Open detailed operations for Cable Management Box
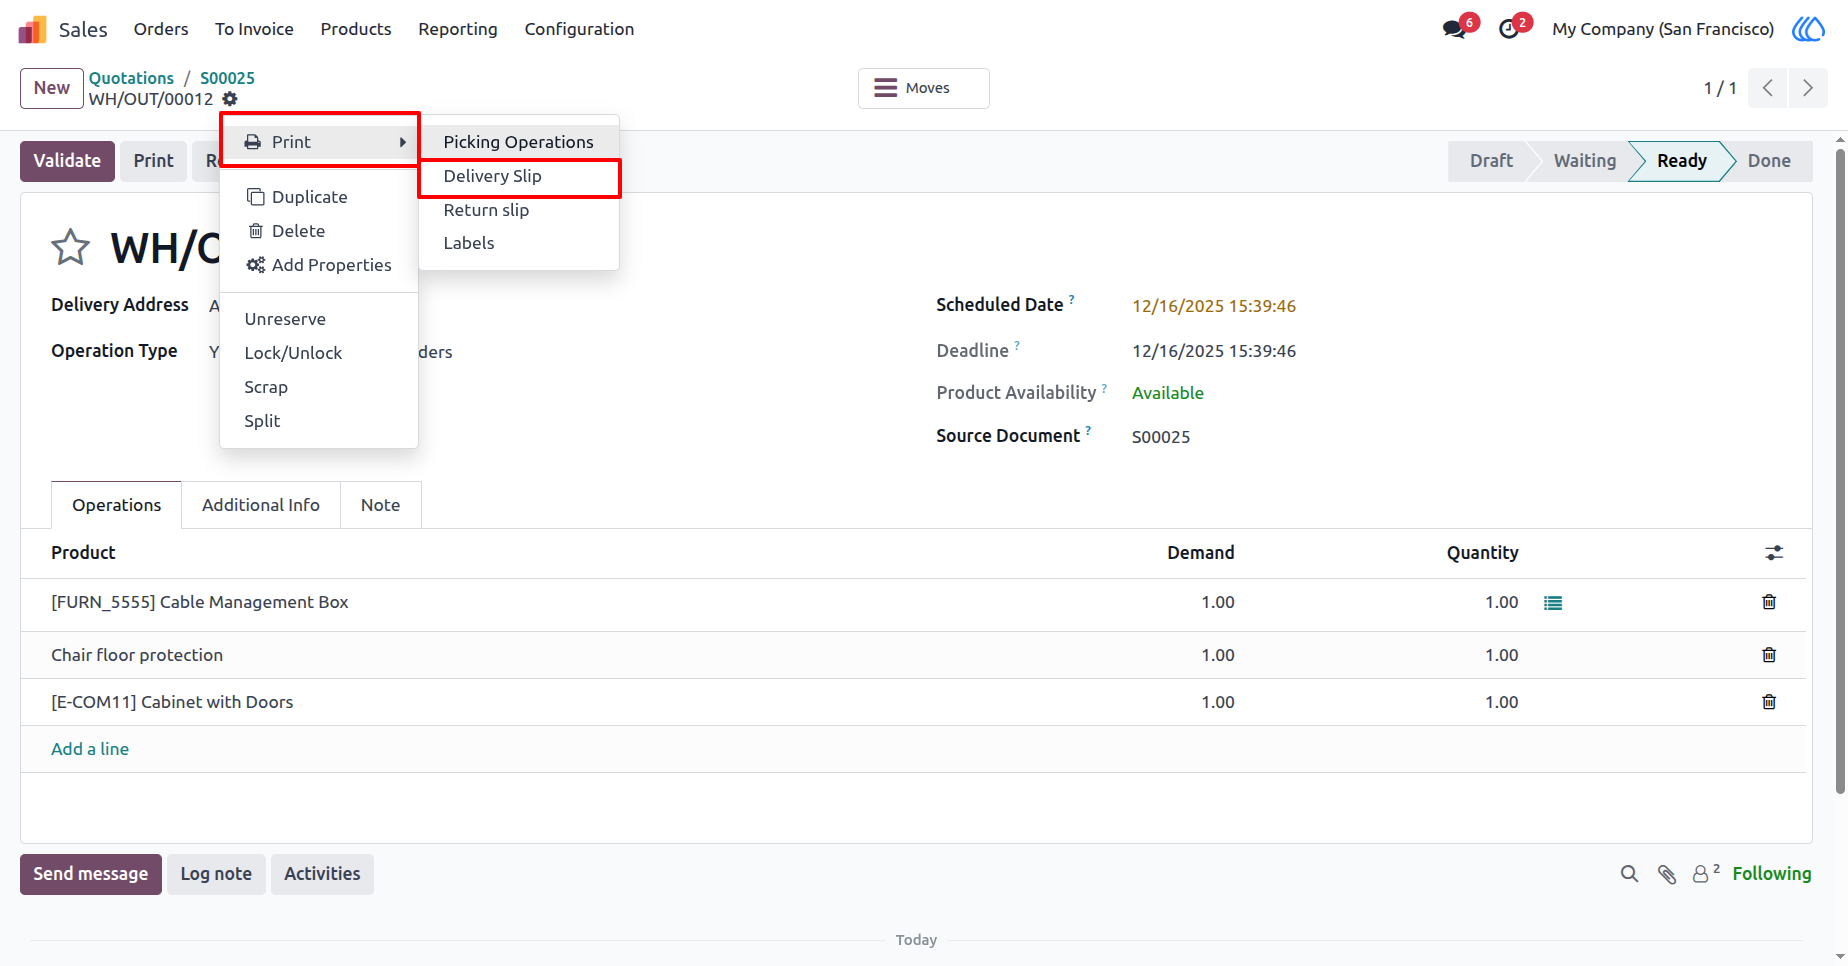 point(1553,603)
